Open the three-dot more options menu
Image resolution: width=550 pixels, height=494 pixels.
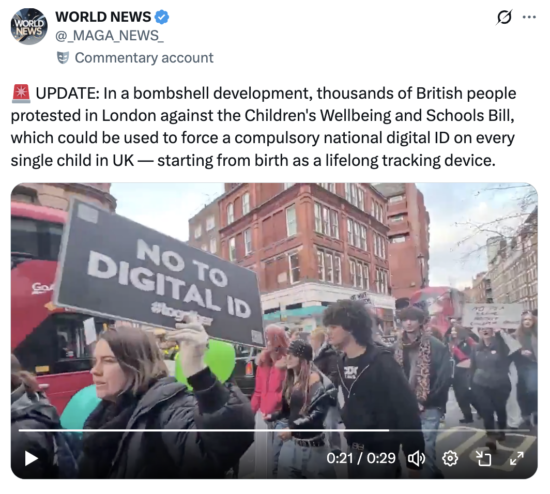[529, 17]
